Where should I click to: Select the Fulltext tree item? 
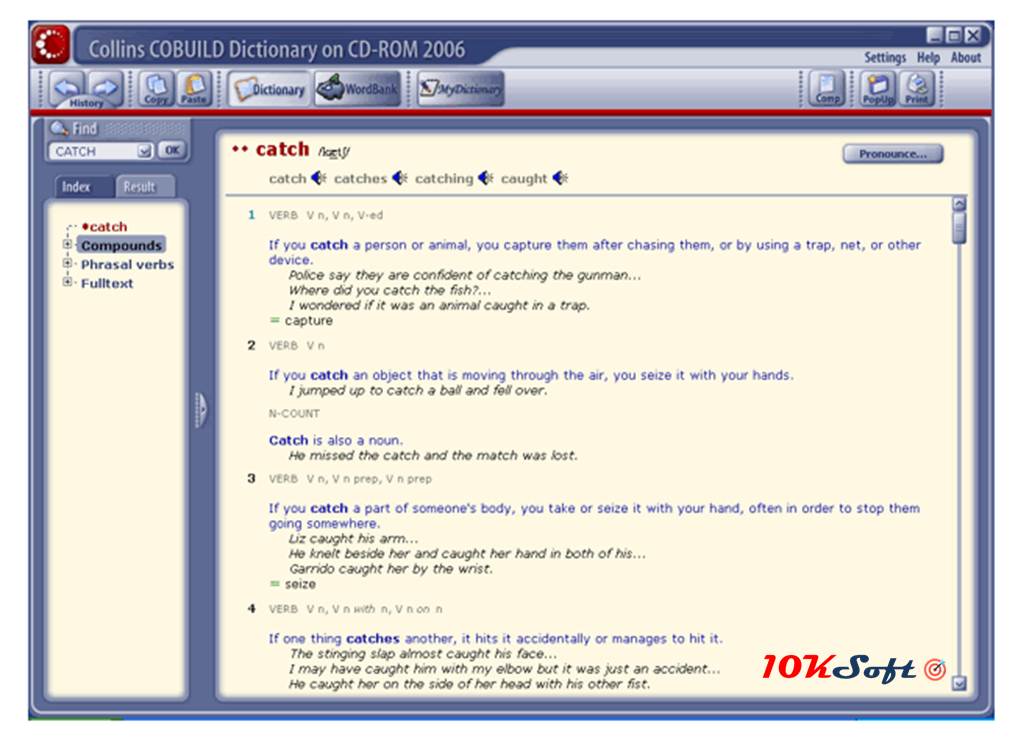[107, 283]
